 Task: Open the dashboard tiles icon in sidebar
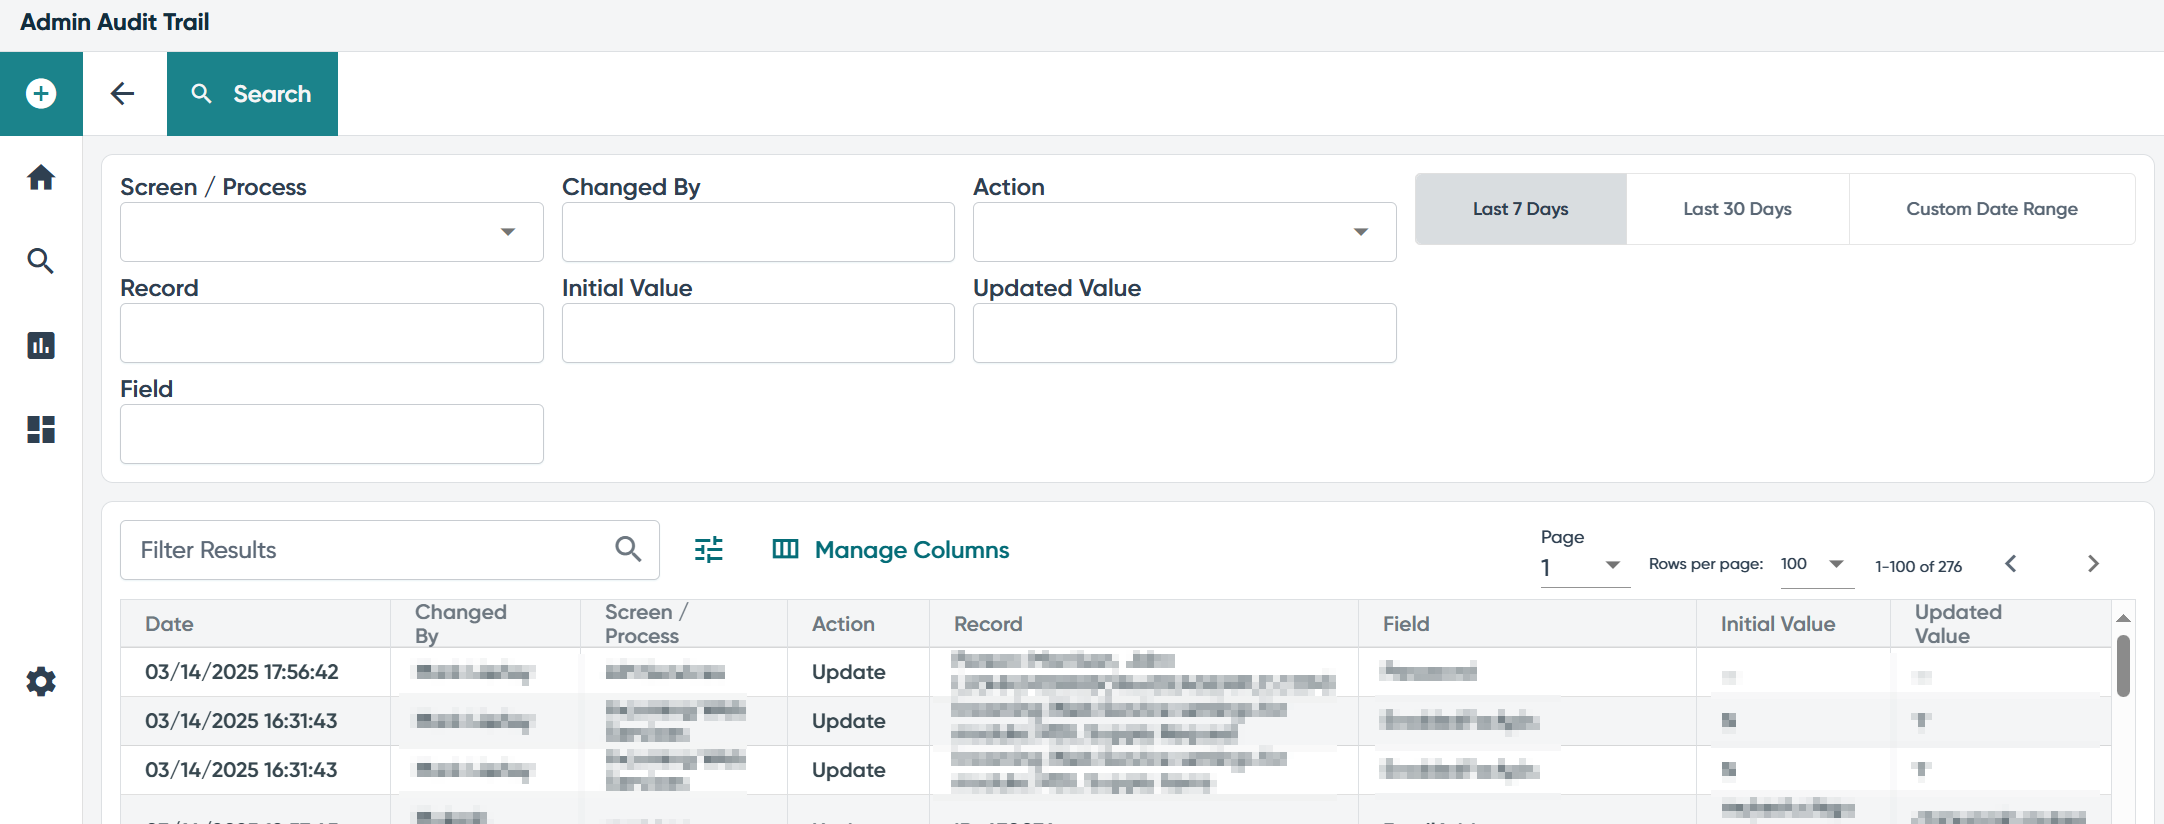[41, 429]
